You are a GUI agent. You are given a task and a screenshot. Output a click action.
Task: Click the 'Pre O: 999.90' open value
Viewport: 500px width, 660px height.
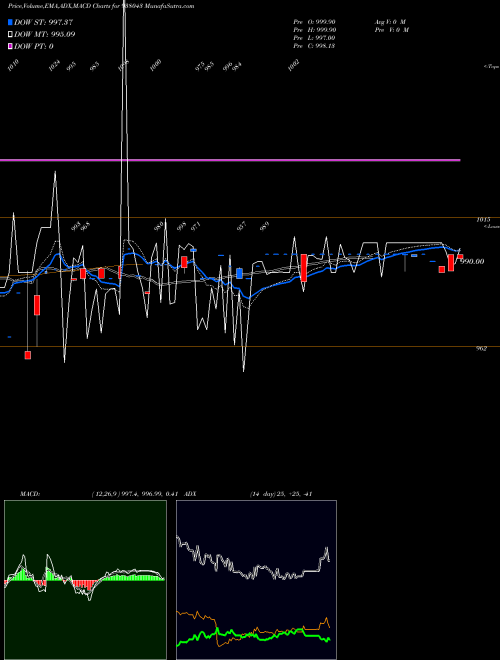[x=314, y=21]
